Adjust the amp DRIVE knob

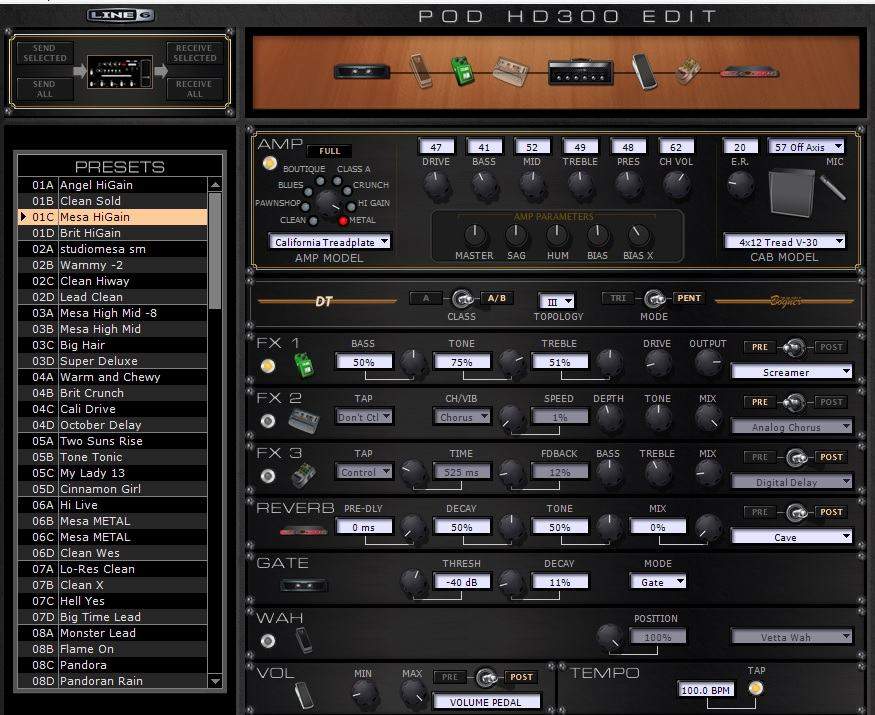coord(436,184)
